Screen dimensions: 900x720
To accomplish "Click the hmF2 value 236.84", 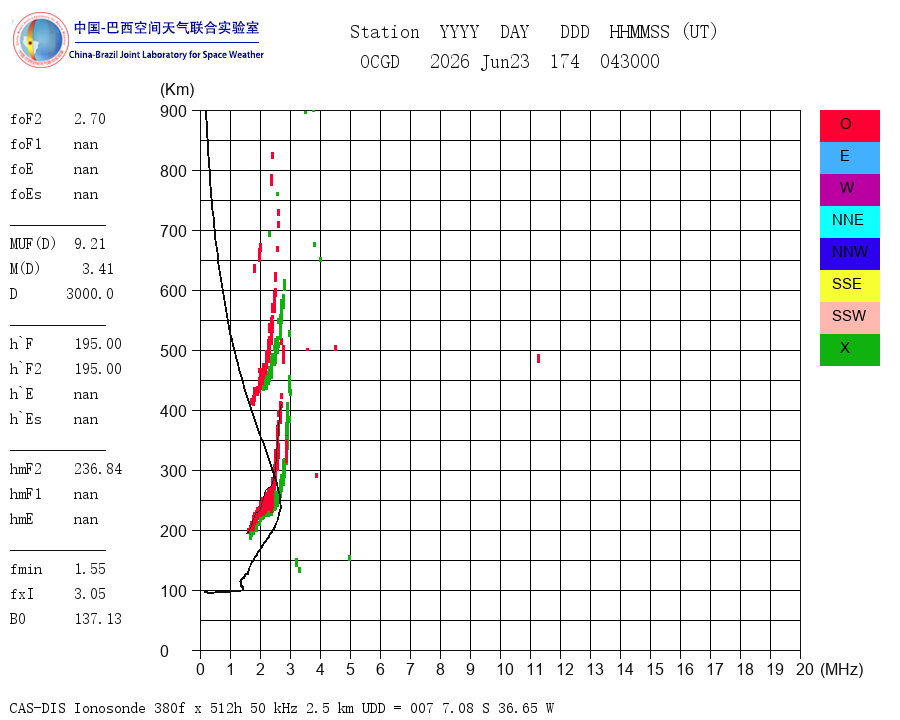I will [x=98, y=469].
